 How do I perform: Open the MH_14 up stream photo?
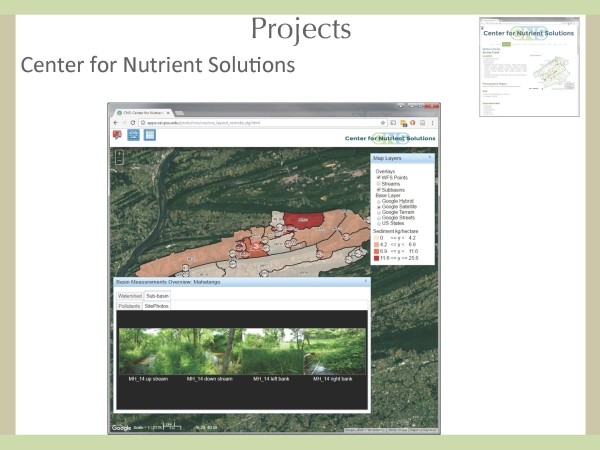tap(150, 351)
